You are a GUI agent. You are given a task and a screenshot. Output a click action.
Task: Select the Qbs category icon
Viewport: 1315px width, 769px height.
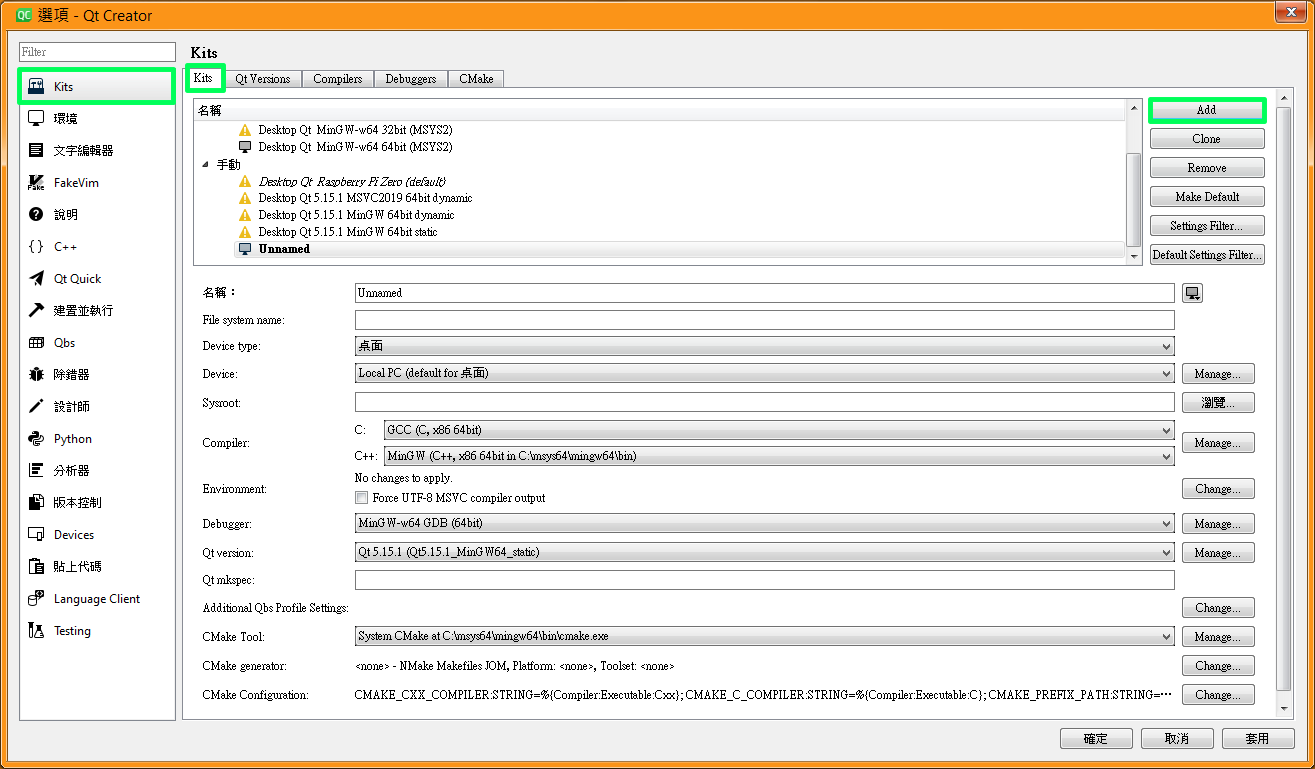[36, 343]
